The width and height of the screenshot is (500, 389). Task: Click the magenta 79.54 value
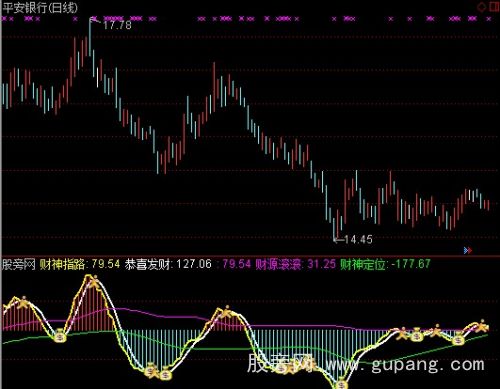[236, 264]
